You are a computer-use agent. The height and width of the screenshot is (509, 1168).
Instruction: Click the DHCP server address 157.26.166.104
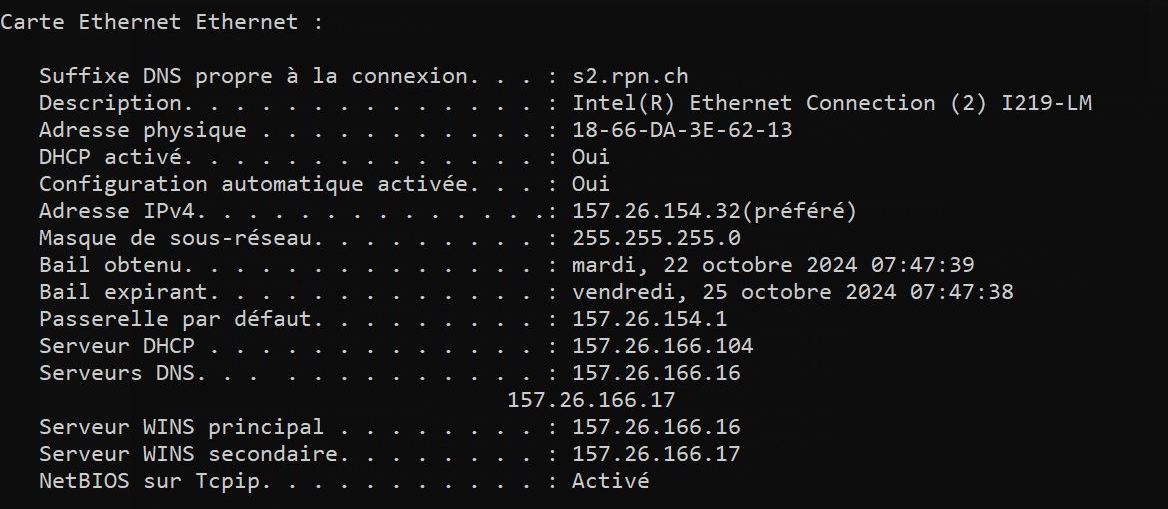coord(662,346)
